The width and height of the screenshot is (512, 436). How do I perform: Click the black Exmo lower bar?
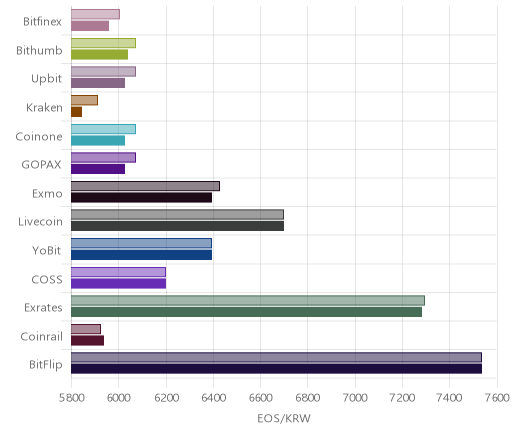click(141, 198)
